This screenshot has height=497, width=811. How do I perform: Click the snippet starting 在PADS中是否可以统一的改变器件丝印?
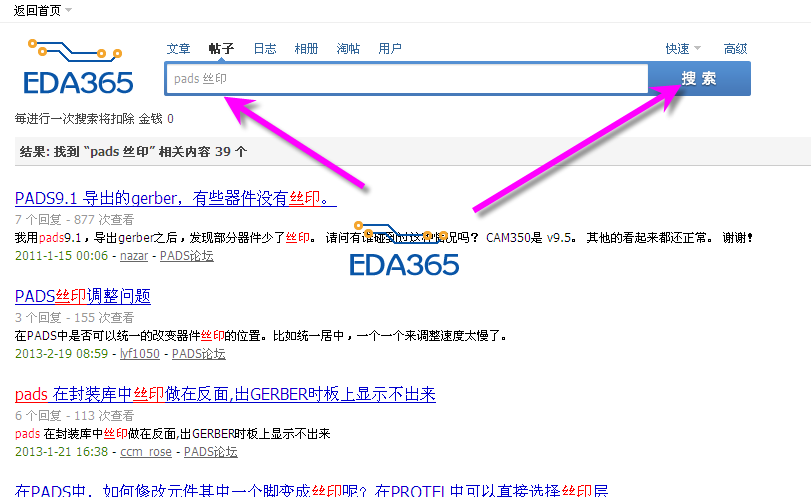(261, 336)
